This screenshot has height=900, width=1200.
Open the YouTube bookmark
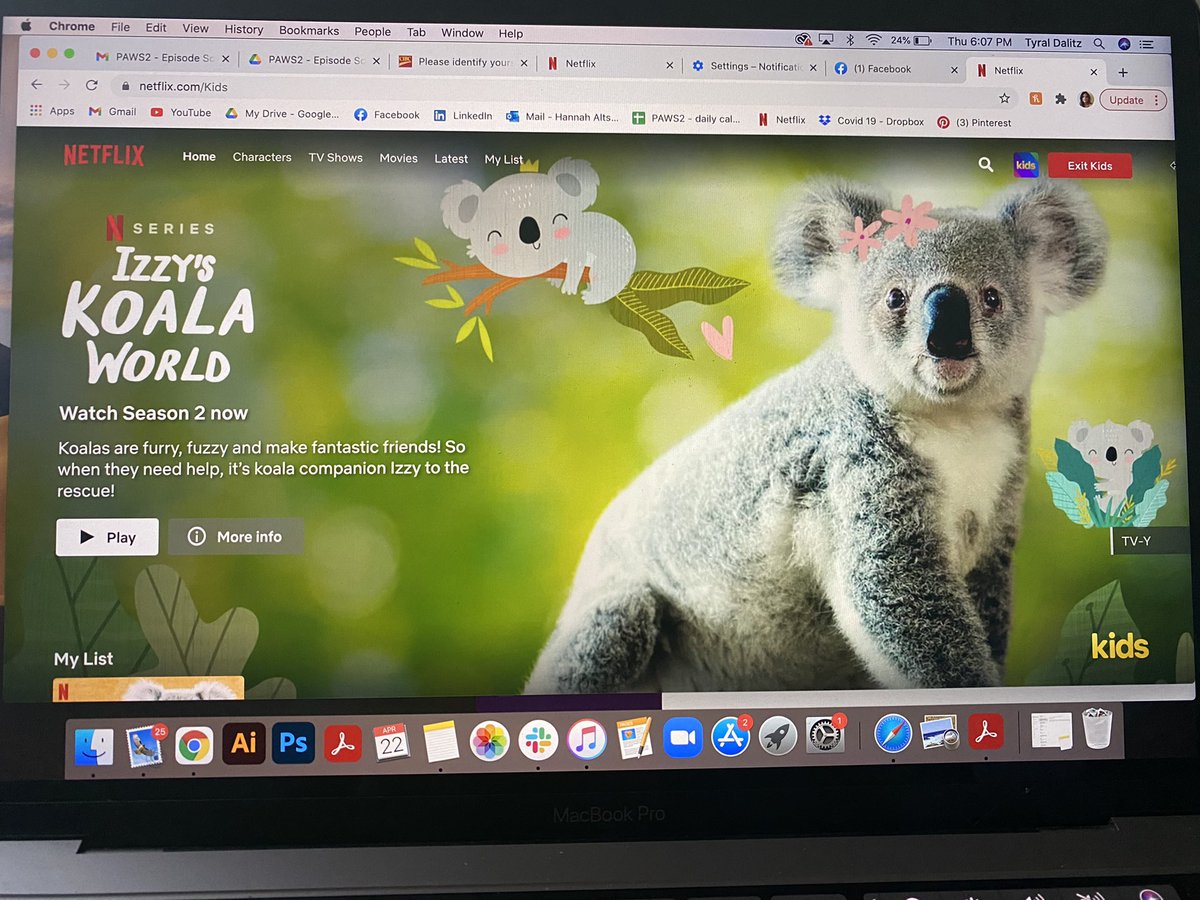[x=181, y=113]
